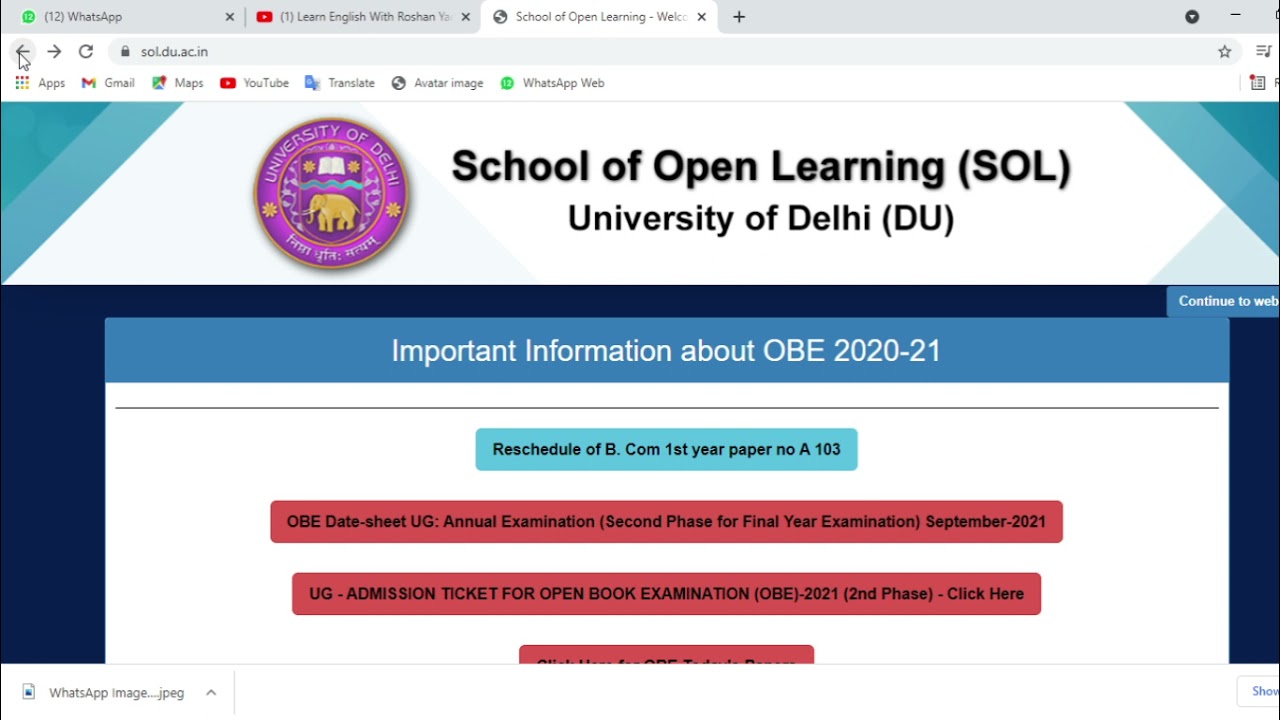The width and height of the screenshot is (1280, 720).
Task: Close the Learn English YouTube tab
Action: click(465, 17)
